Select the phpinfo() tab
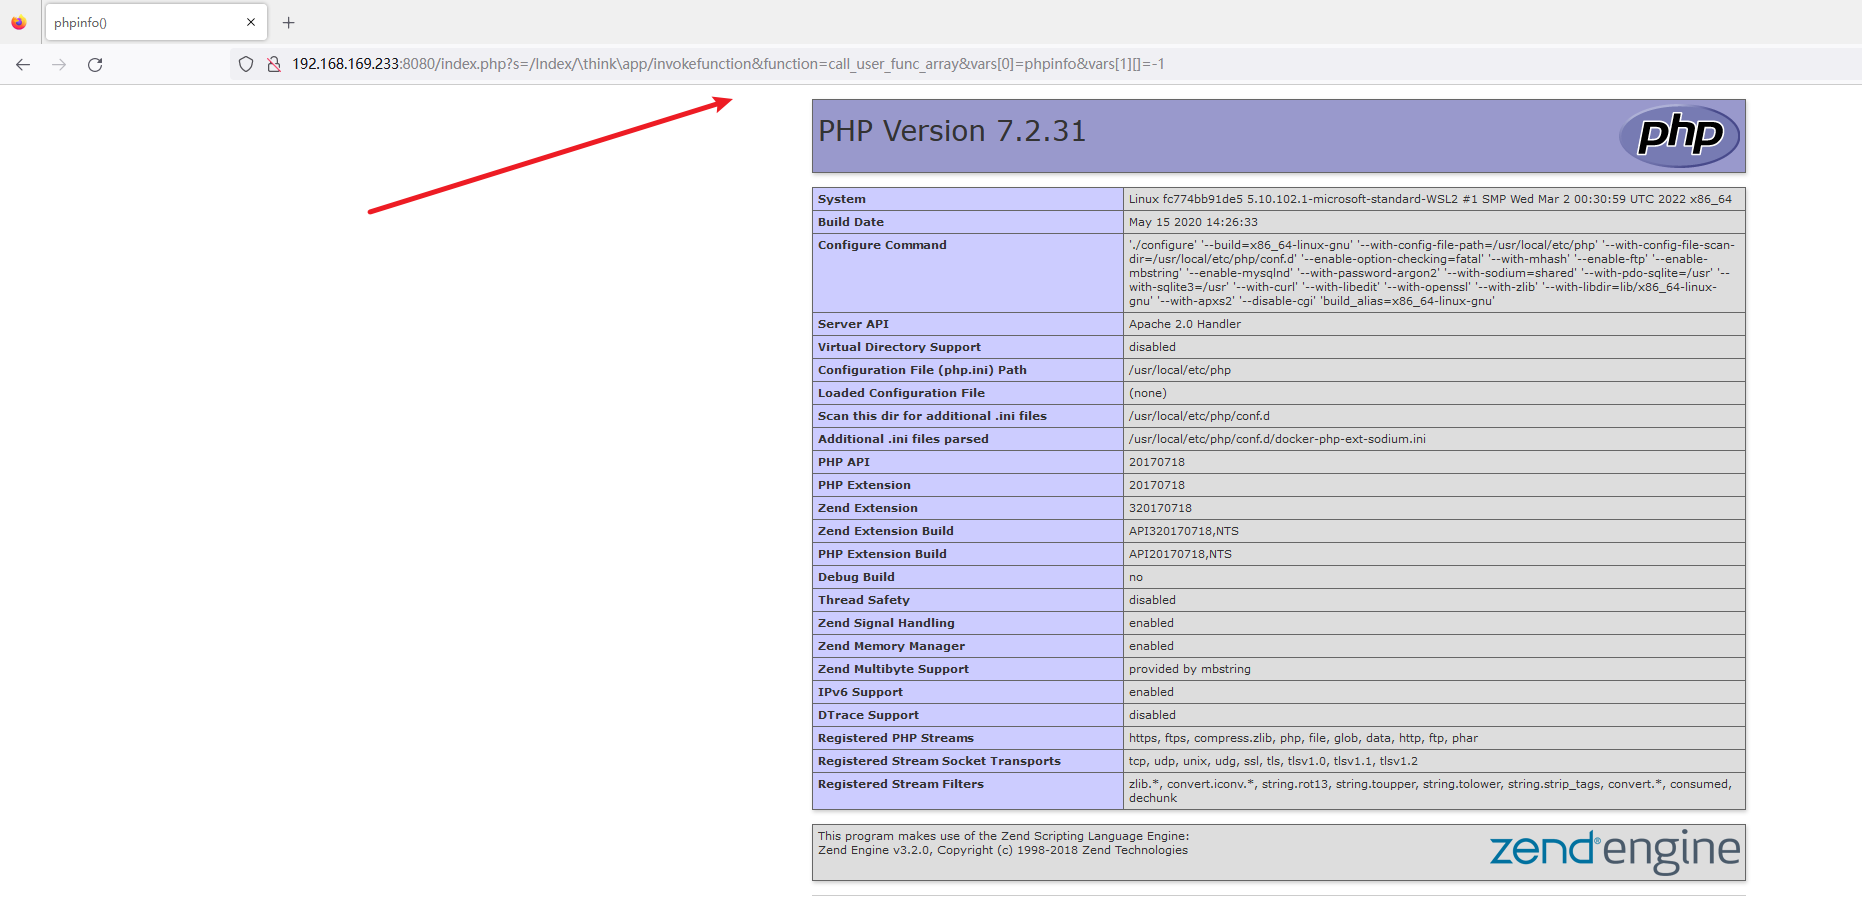 click(x=155, y=22)
